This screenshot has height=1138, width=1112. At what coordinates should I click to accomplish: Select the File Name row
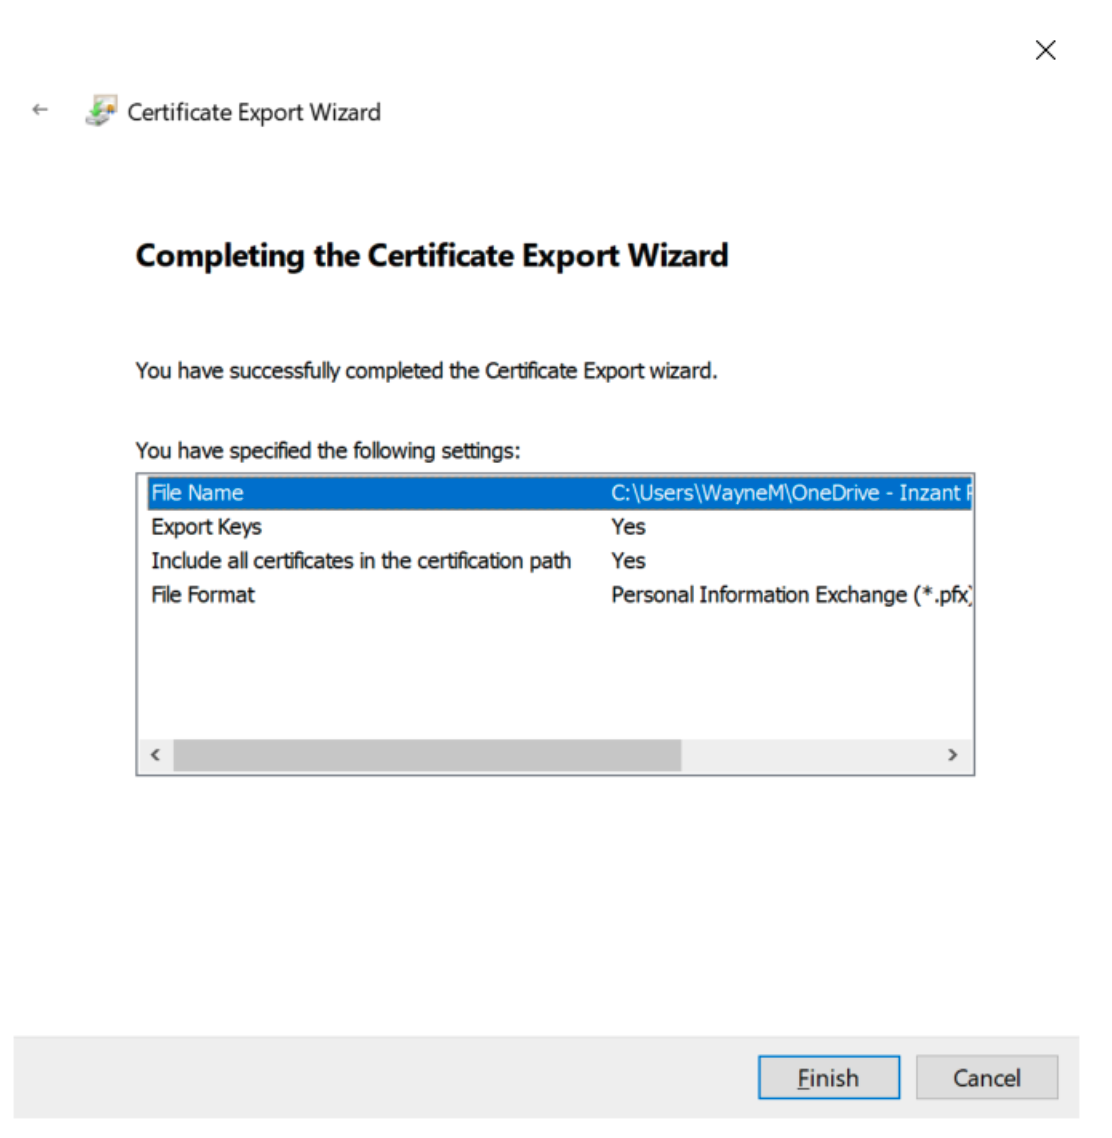coord(560,493)
